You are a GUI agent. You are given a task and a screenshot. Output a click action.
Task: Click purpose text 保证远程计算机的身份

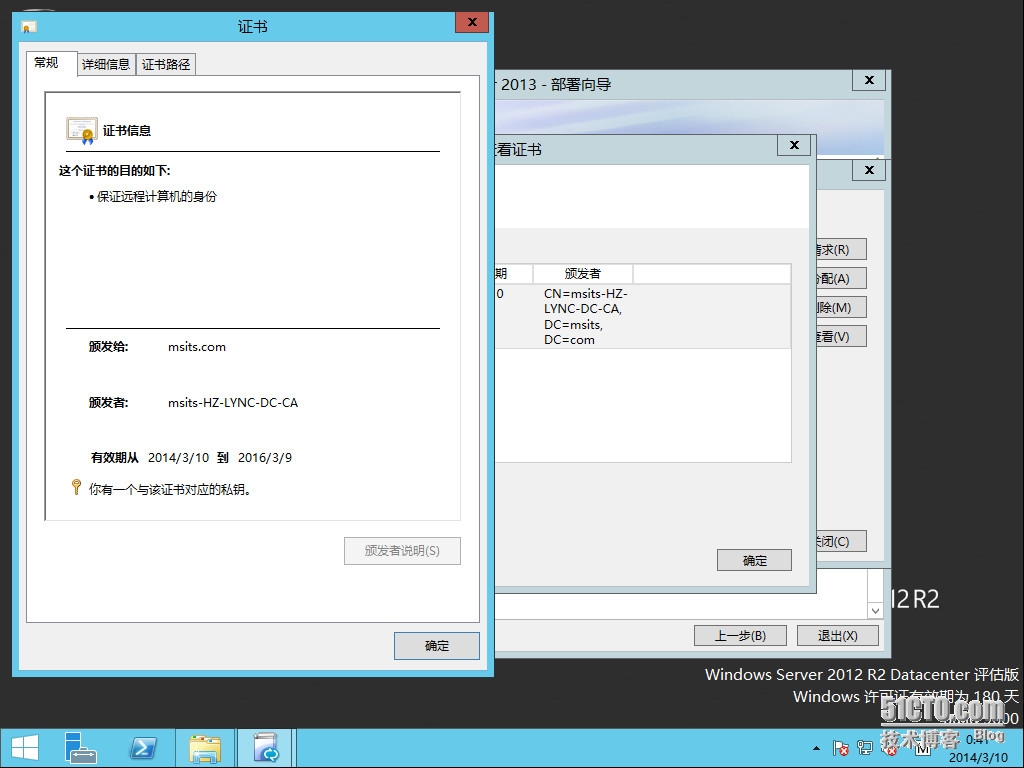tap(156, 197)
